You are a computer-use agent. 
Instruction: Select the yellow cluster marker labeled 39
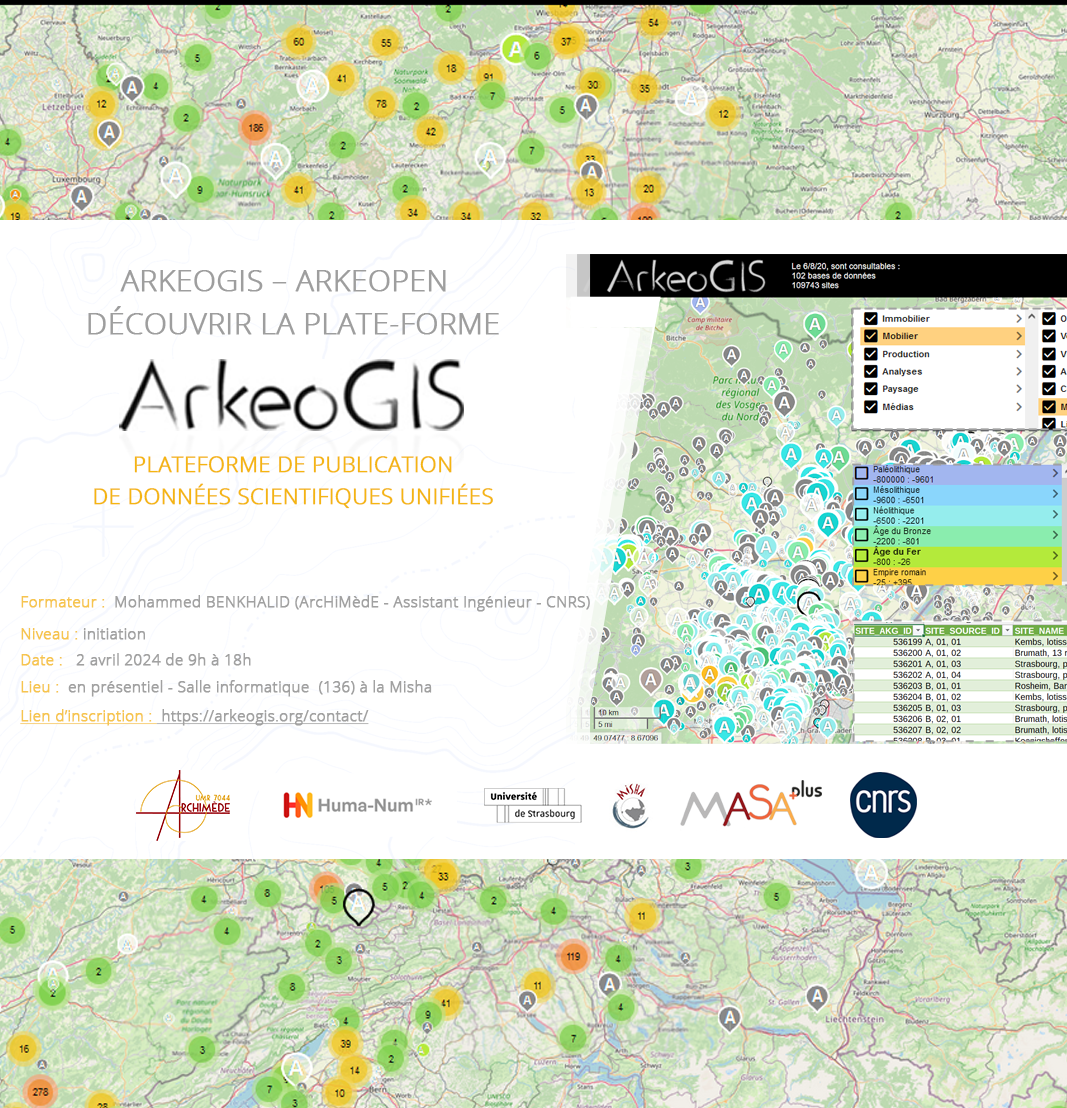point(346,1044)
